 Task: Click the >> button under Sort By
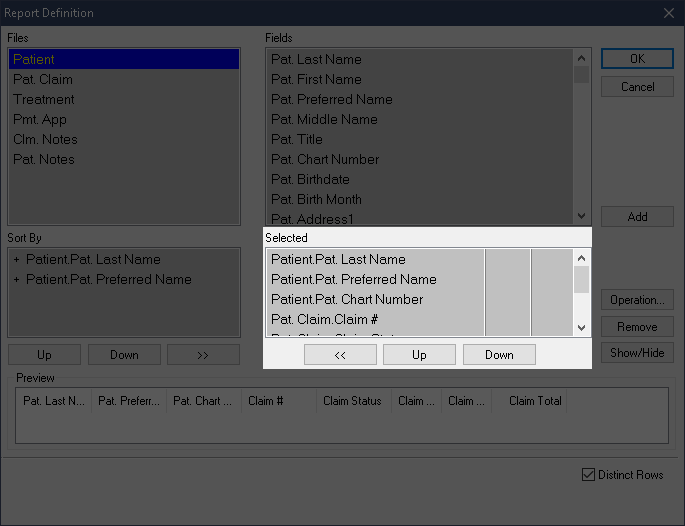pos(203,355)
